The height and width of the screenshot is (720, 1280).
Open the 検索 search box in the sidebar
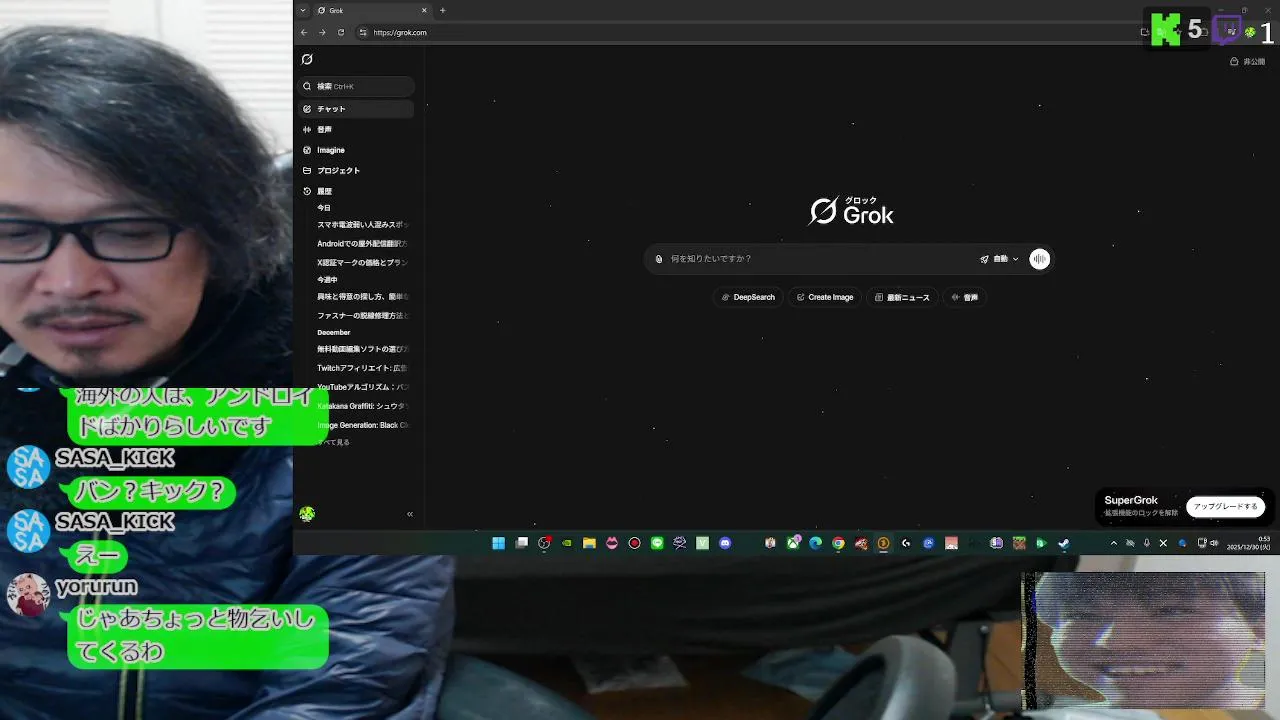356,86
